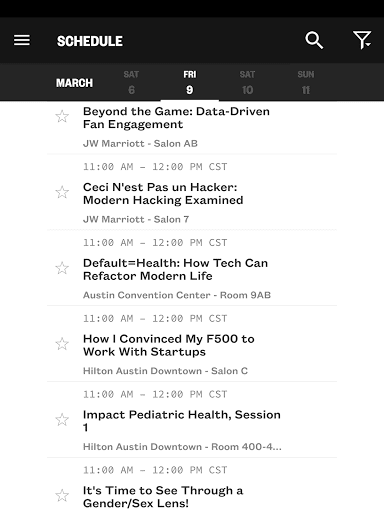Open the schedule filter funnel
Viewport: 384px width, 512px height.
pos(362,41)
